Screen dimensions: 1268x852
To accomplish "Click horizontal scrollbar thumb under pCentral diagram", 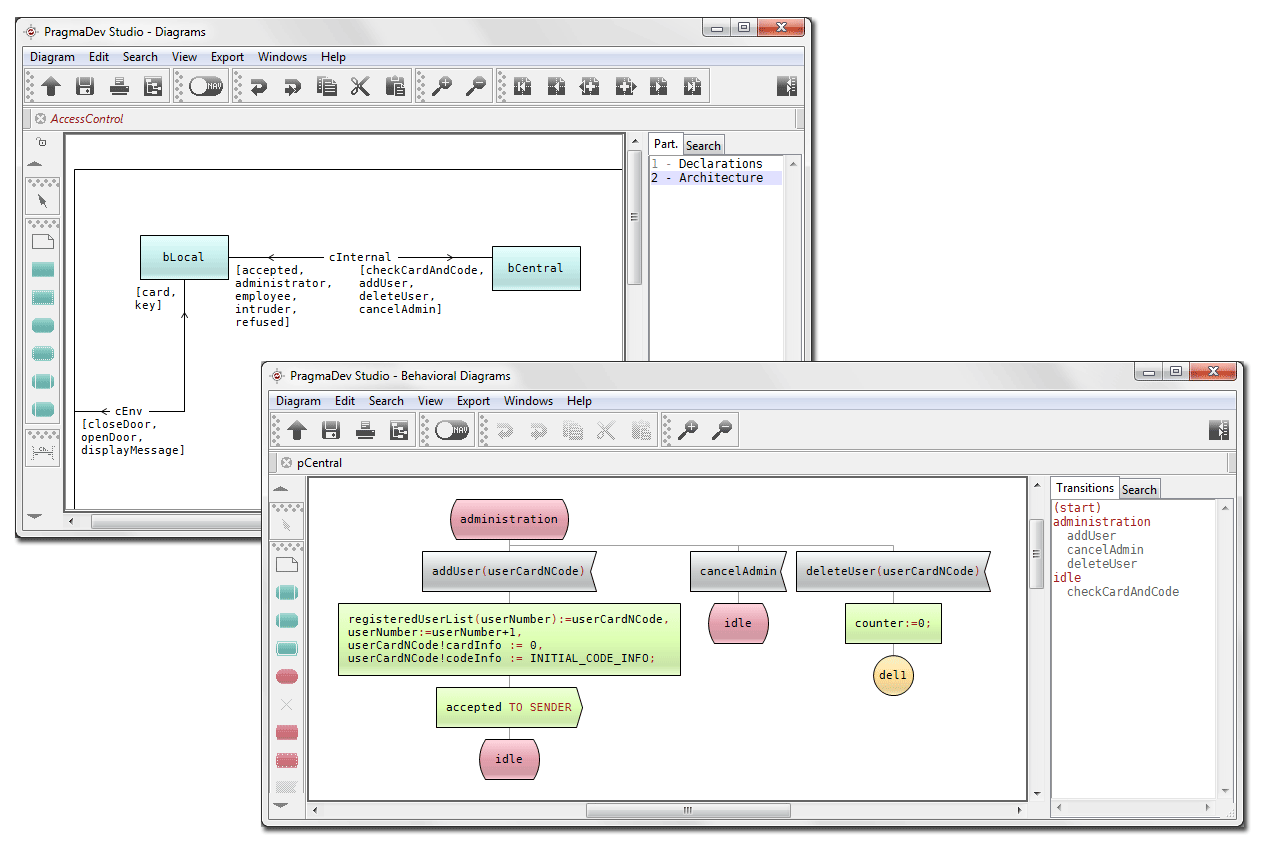I will pyautogui.click(x=687, y=810).
